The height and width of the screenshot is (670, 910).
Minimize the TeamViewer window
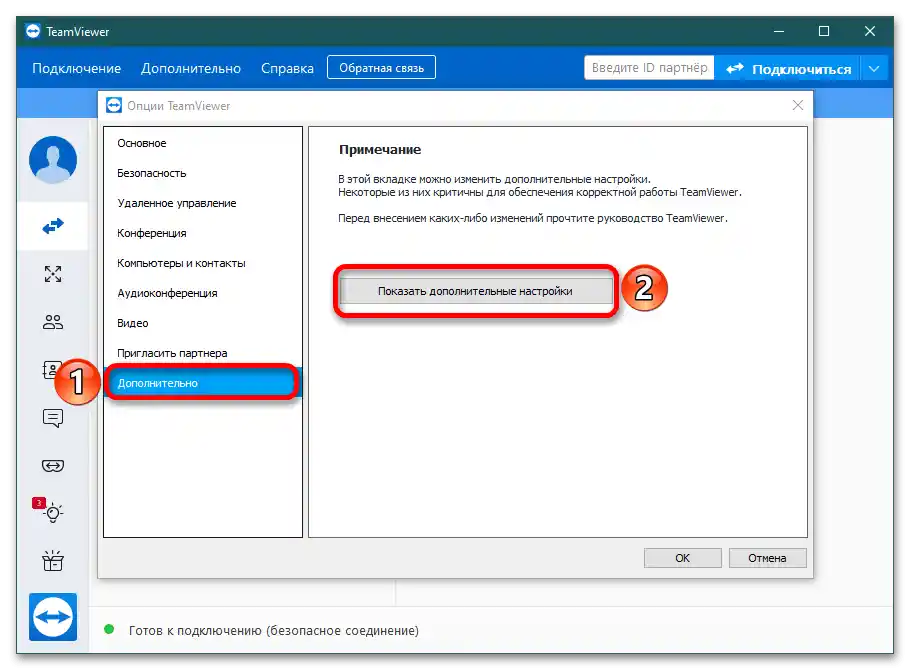coord(779,31)
